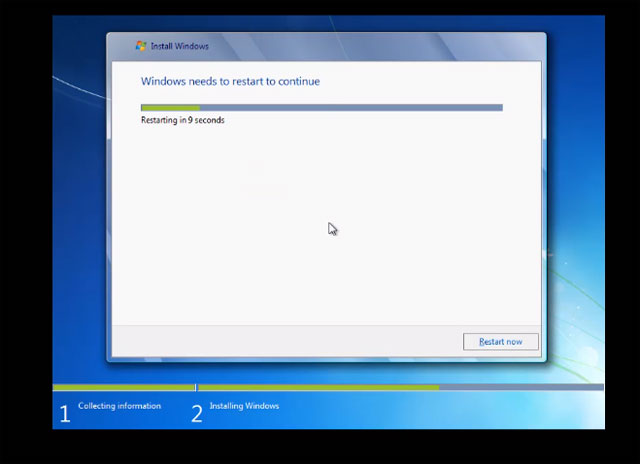This screenshot has height=464, width=640.
Task: Click the "Collecting information" step label
Action: pos(120,406)
